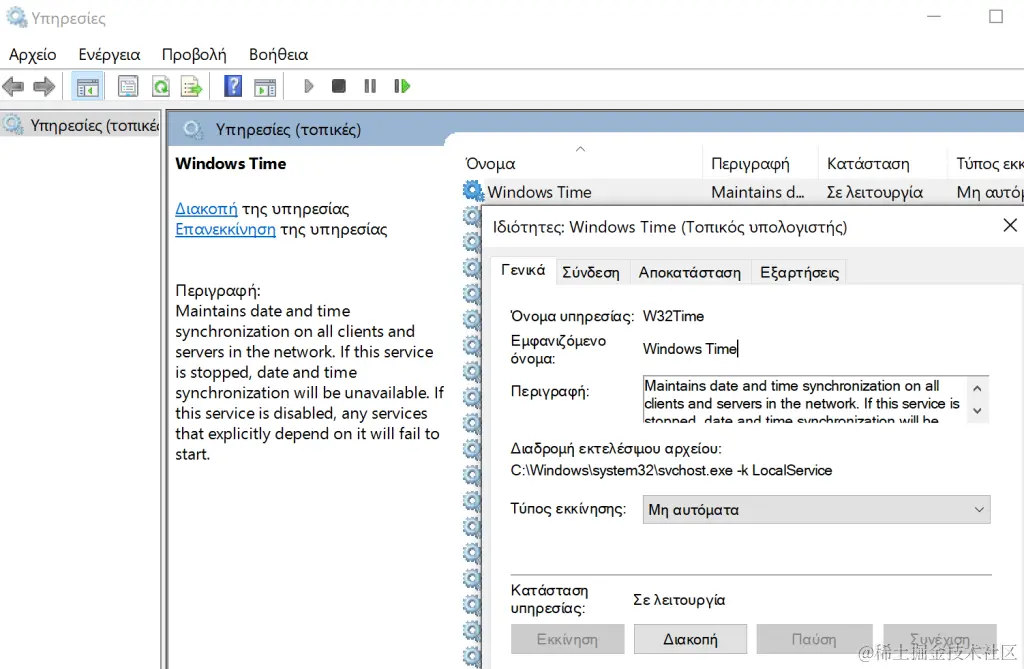1024x669 pixels.
Task: Click the svchost.exe executable path text
Action: click(671, 470)
